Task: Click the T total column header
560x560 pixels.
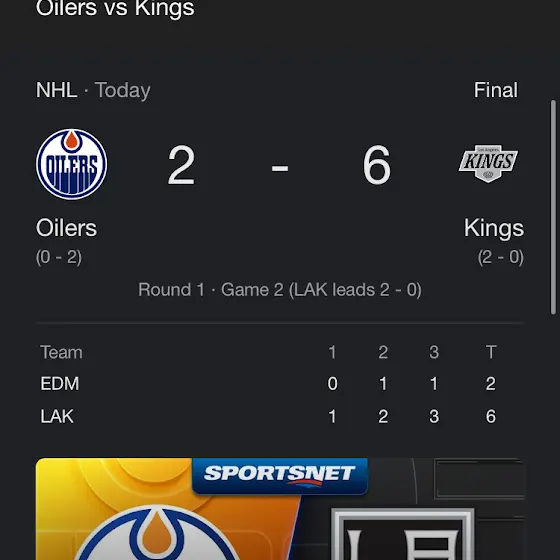Action: [491, 352]
